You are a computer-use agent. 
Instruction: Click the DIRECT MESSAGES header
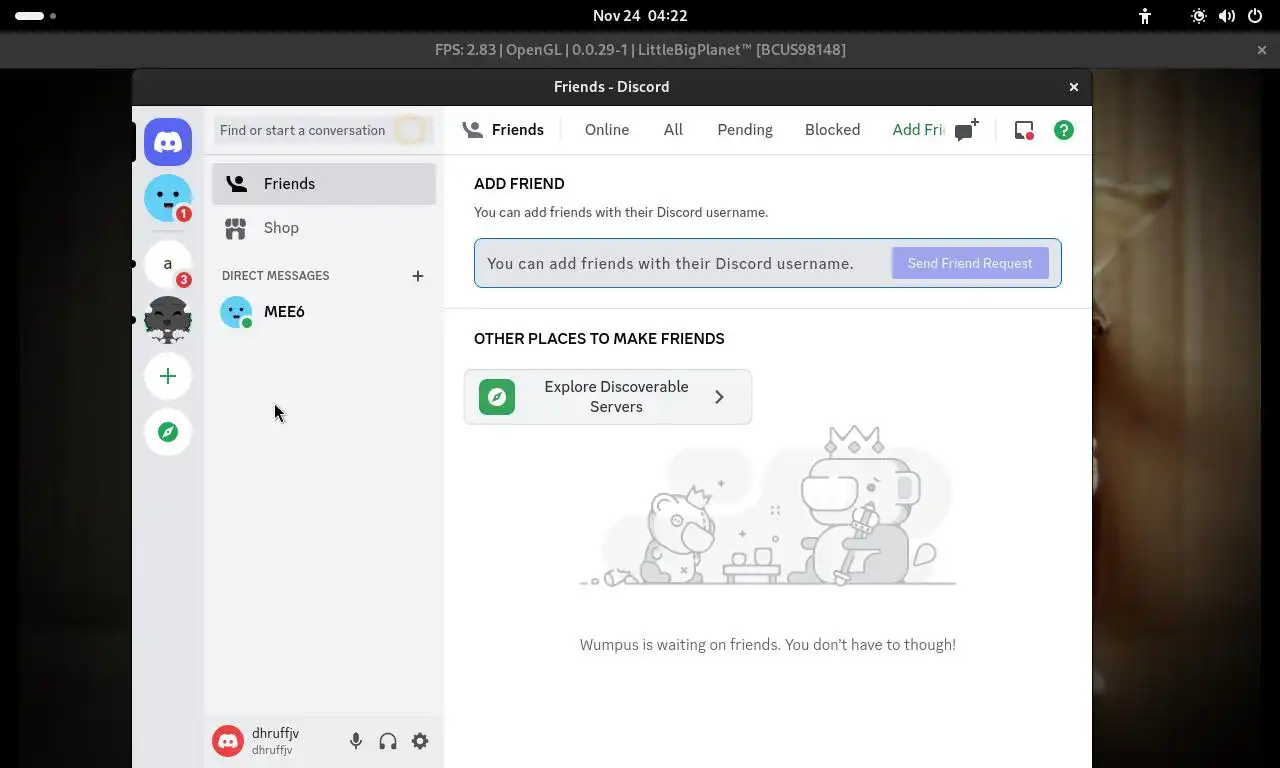click(x=275, y=276)
